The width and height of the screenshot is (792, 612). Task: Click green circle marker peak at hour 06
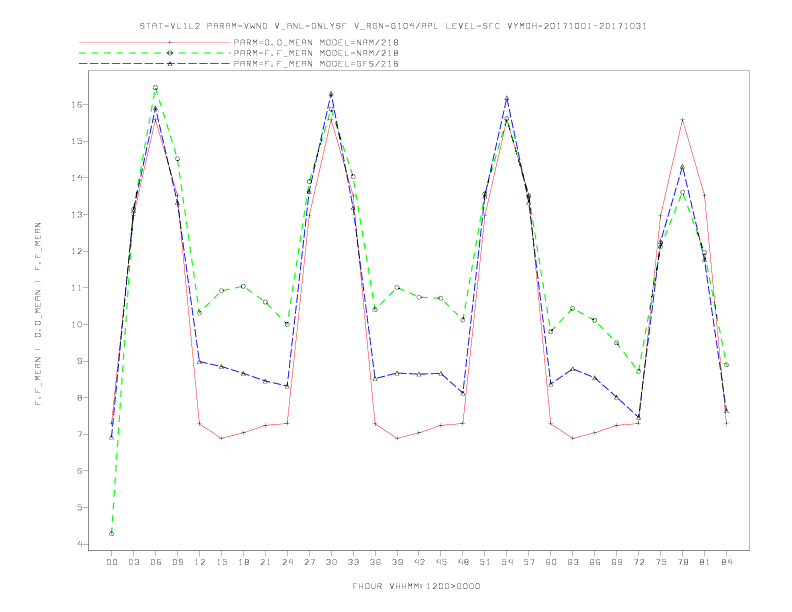156,88
